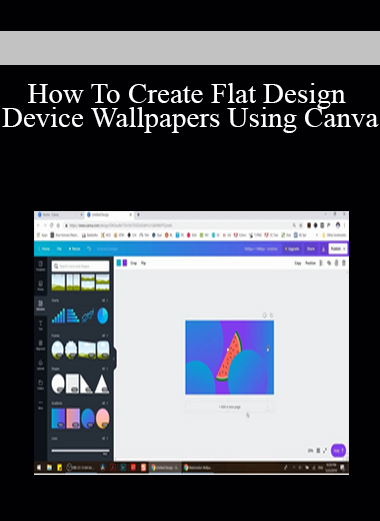
Task: Select the watermelon slice on canvas
Action: 229,356
